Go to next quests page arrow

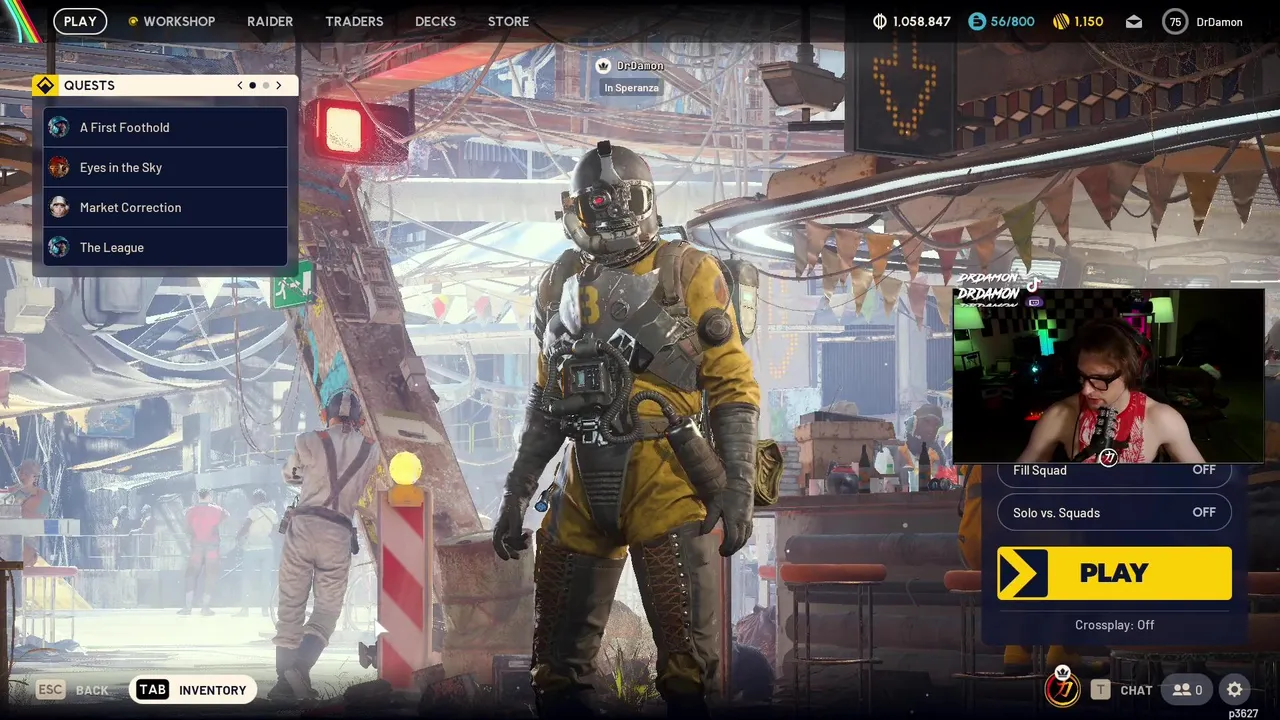(279, 86)
